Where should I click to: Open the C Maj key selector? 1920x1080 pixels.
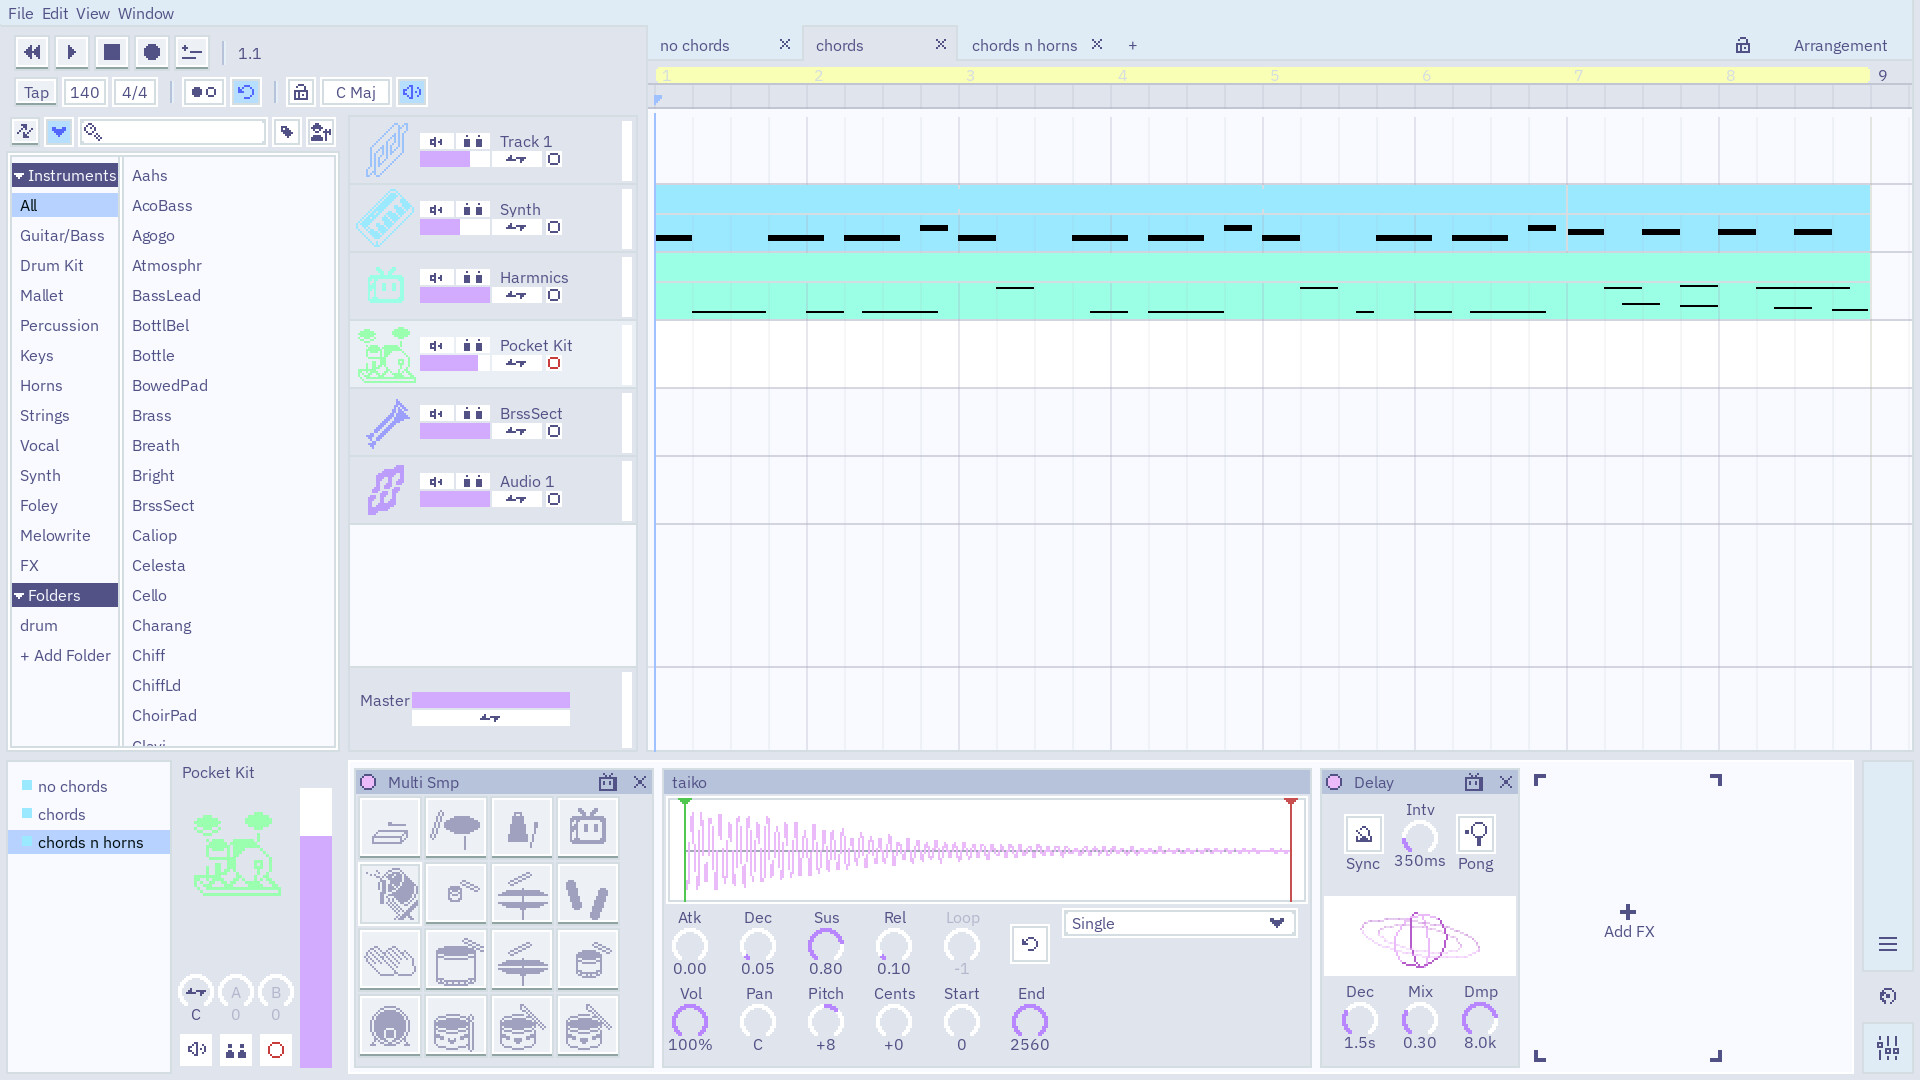tap(356, 92)
